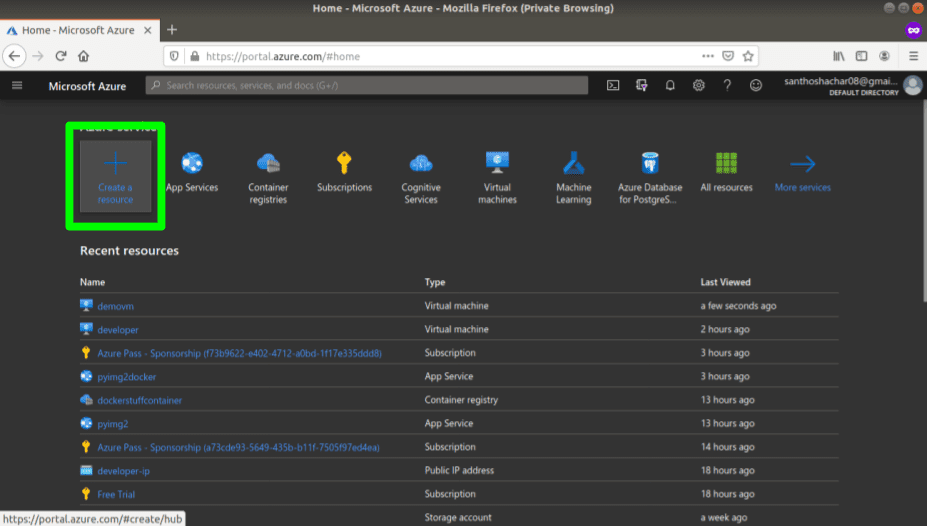931x528 pixels.
Task: Open Firefox application menu
Action: pyautogui.click(x=915, y=56)
